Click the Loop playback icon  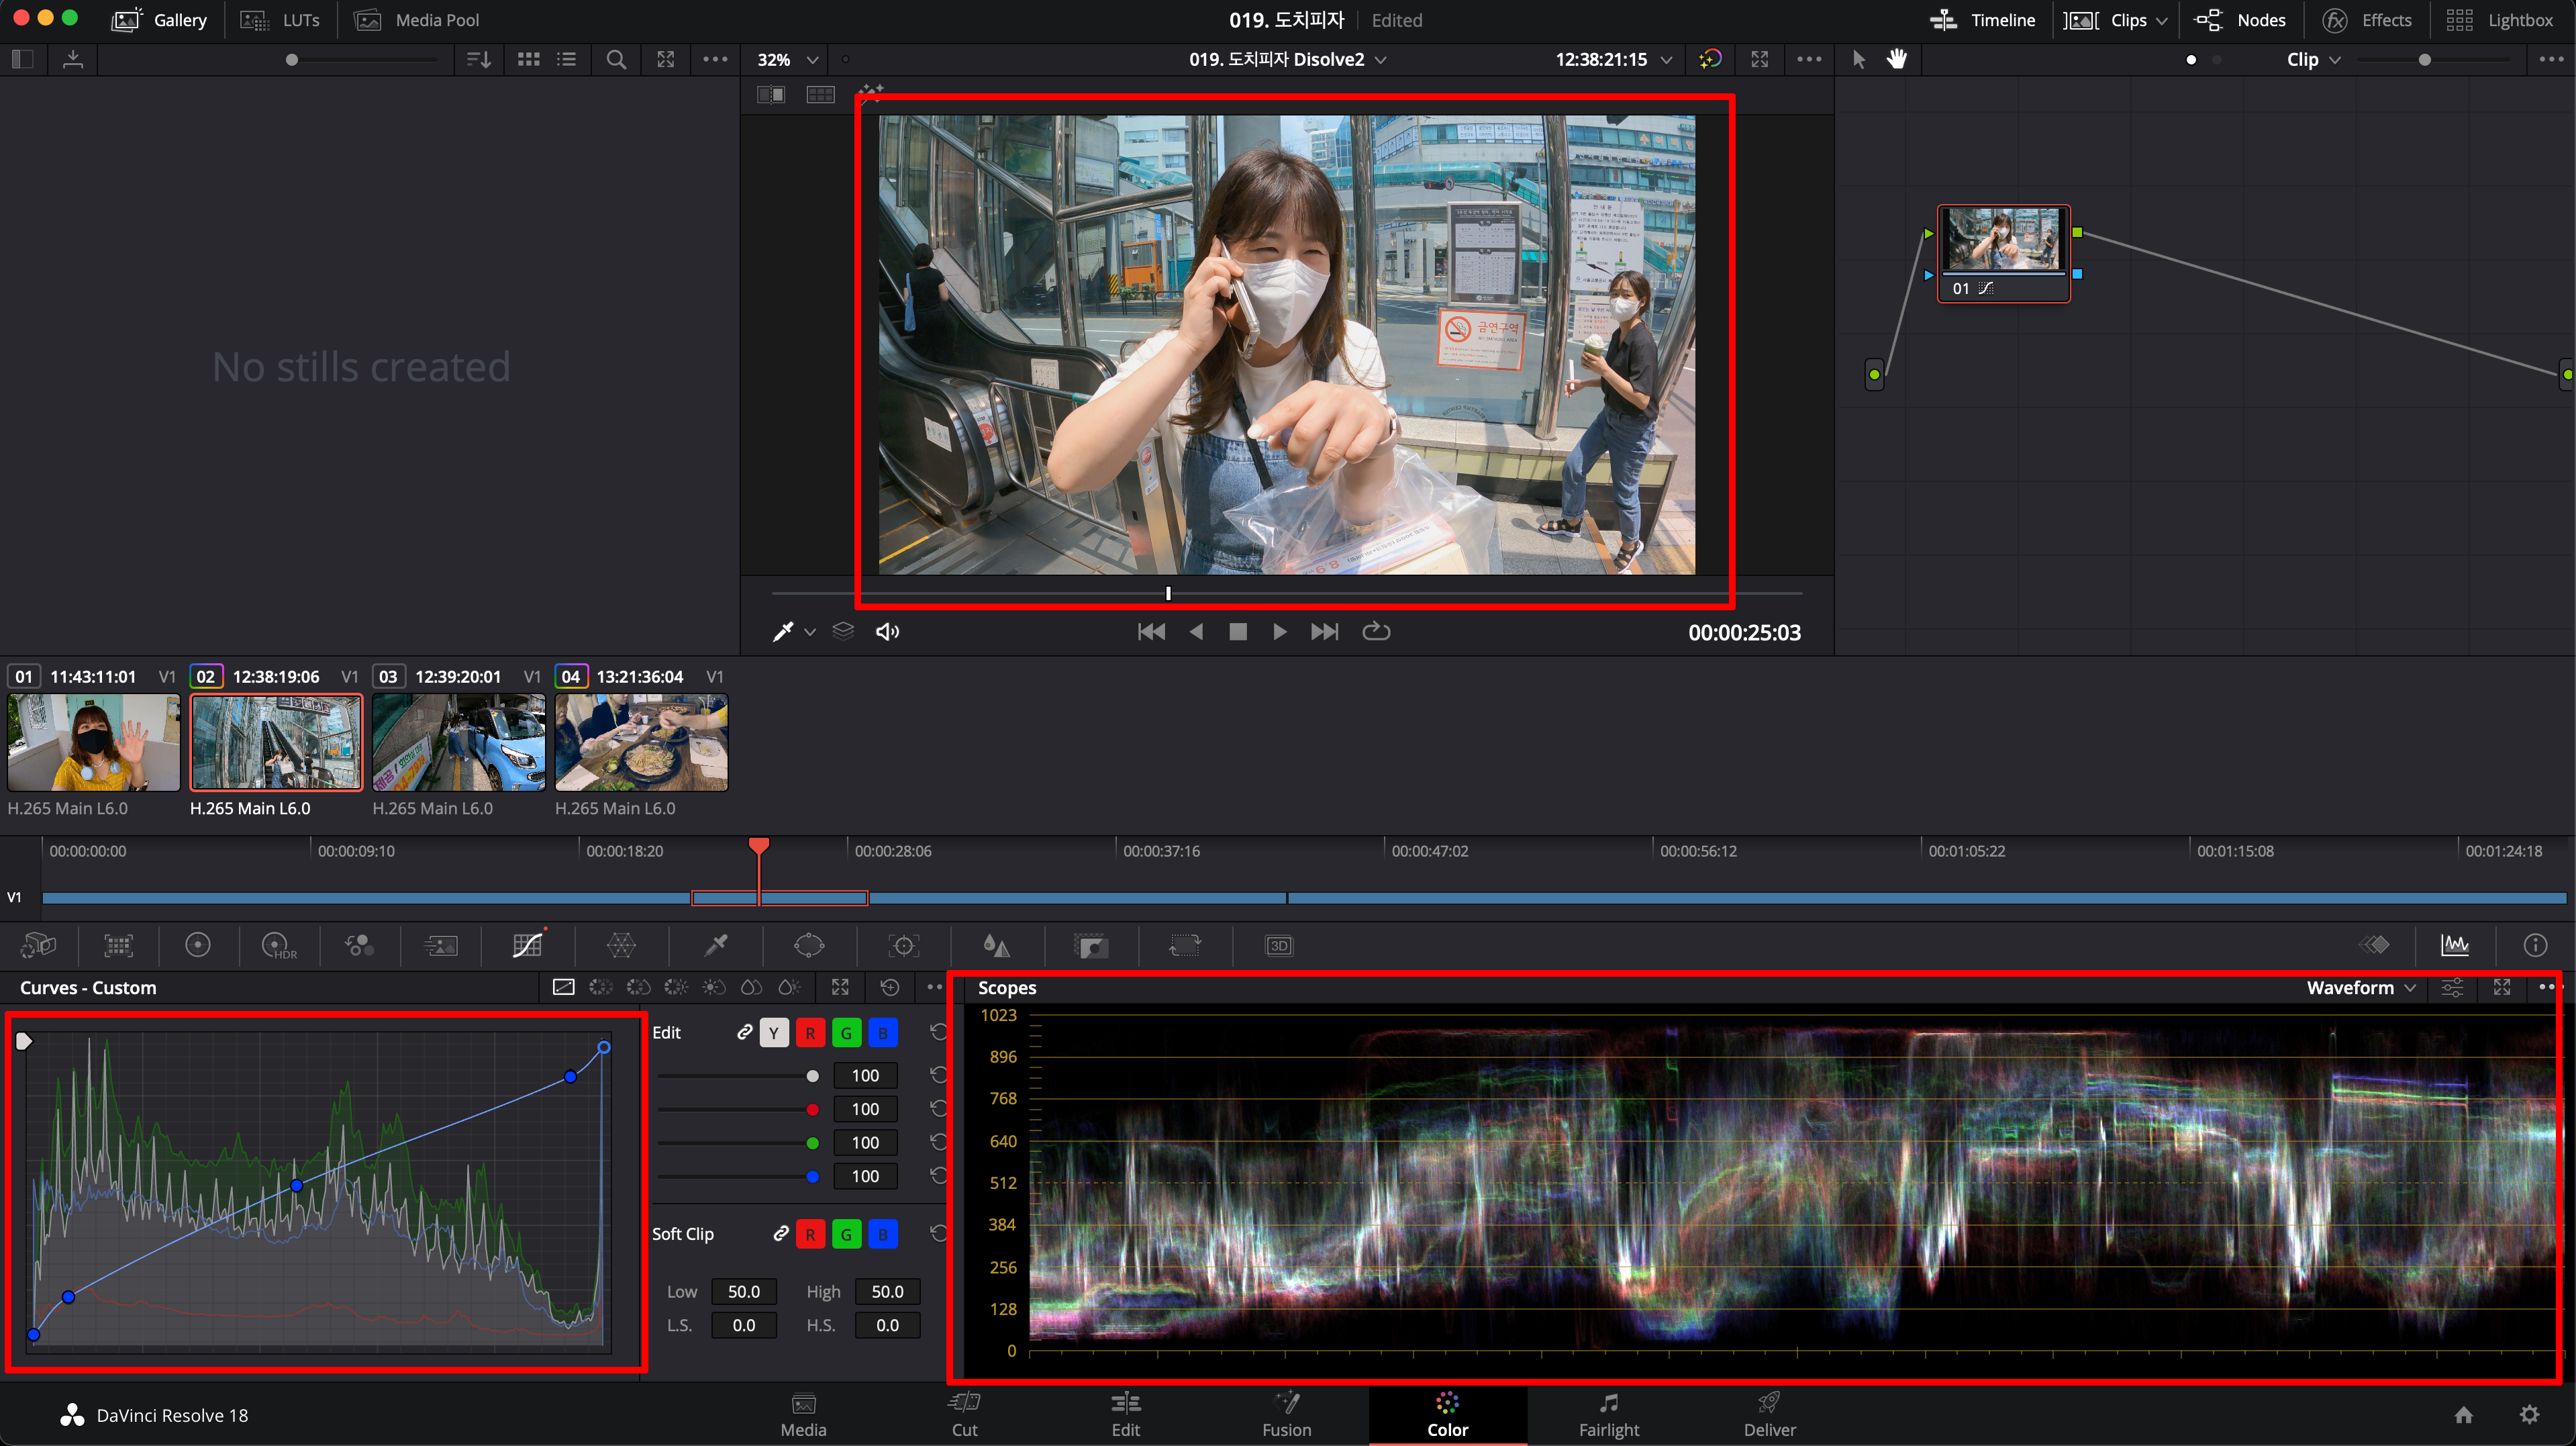[x=1376, y=631]
